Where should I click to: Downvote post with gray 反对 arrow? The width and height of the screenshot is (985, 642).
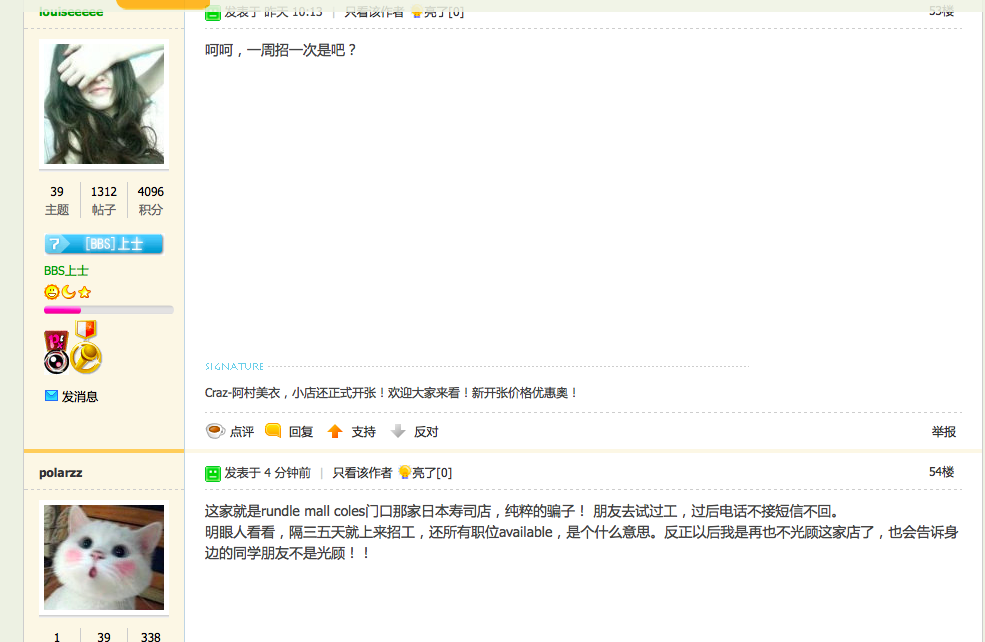click(x=398, y=431)
